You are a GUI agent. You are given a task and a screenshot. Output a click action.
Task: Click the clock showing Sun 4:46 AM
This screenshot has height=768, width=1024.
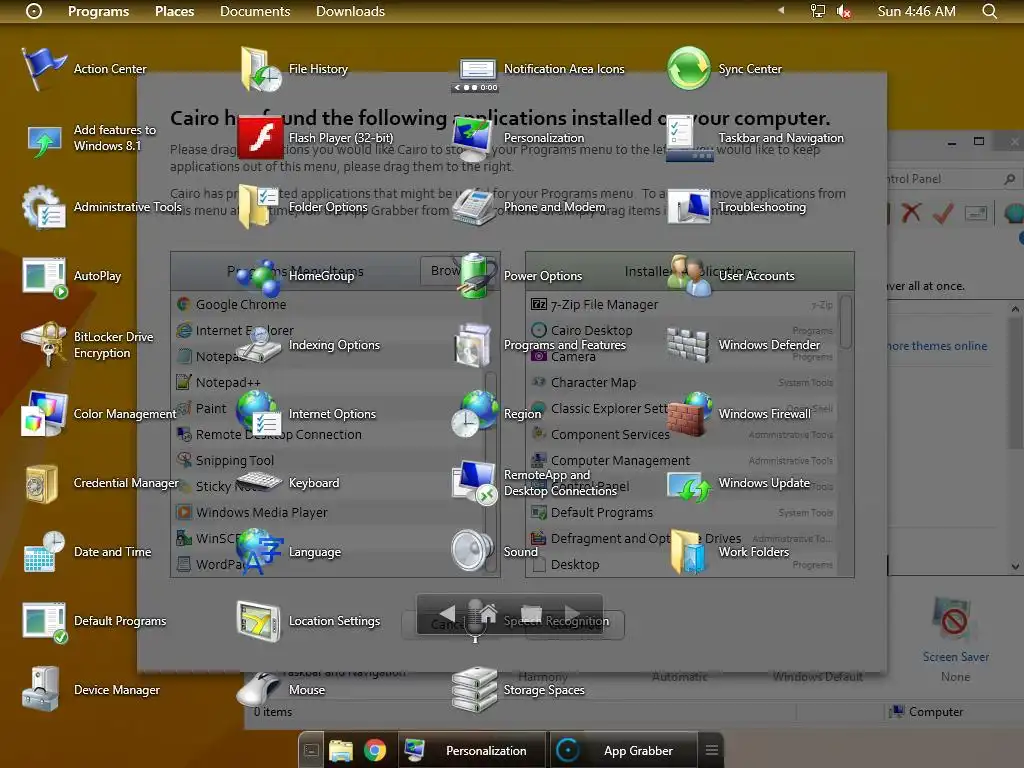click(916, 11)
